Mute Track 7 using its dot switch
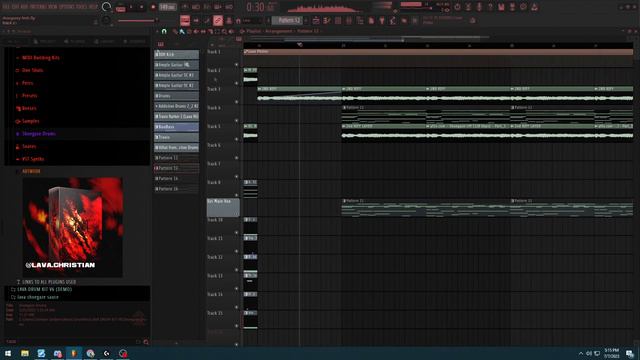Viewport: 640px width, 360px height. pyautogui.click(x=236, y=177)
